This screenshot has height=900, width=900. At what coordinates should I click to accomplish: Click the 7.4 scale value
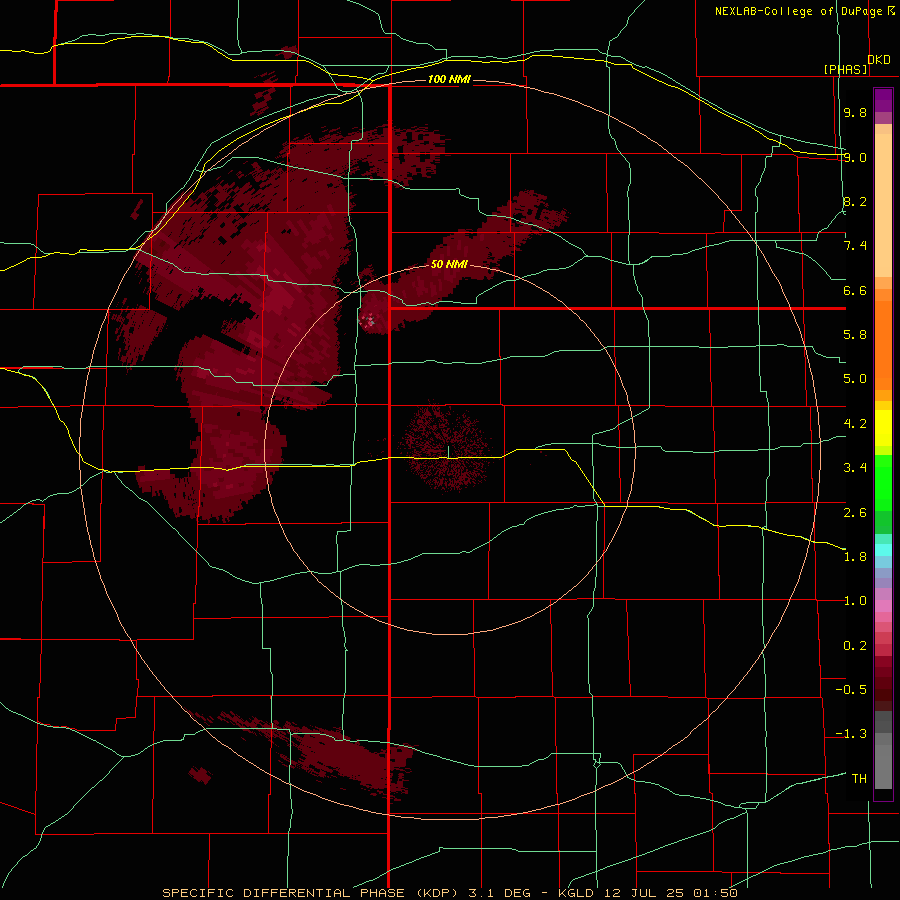(x=855, y=246)
